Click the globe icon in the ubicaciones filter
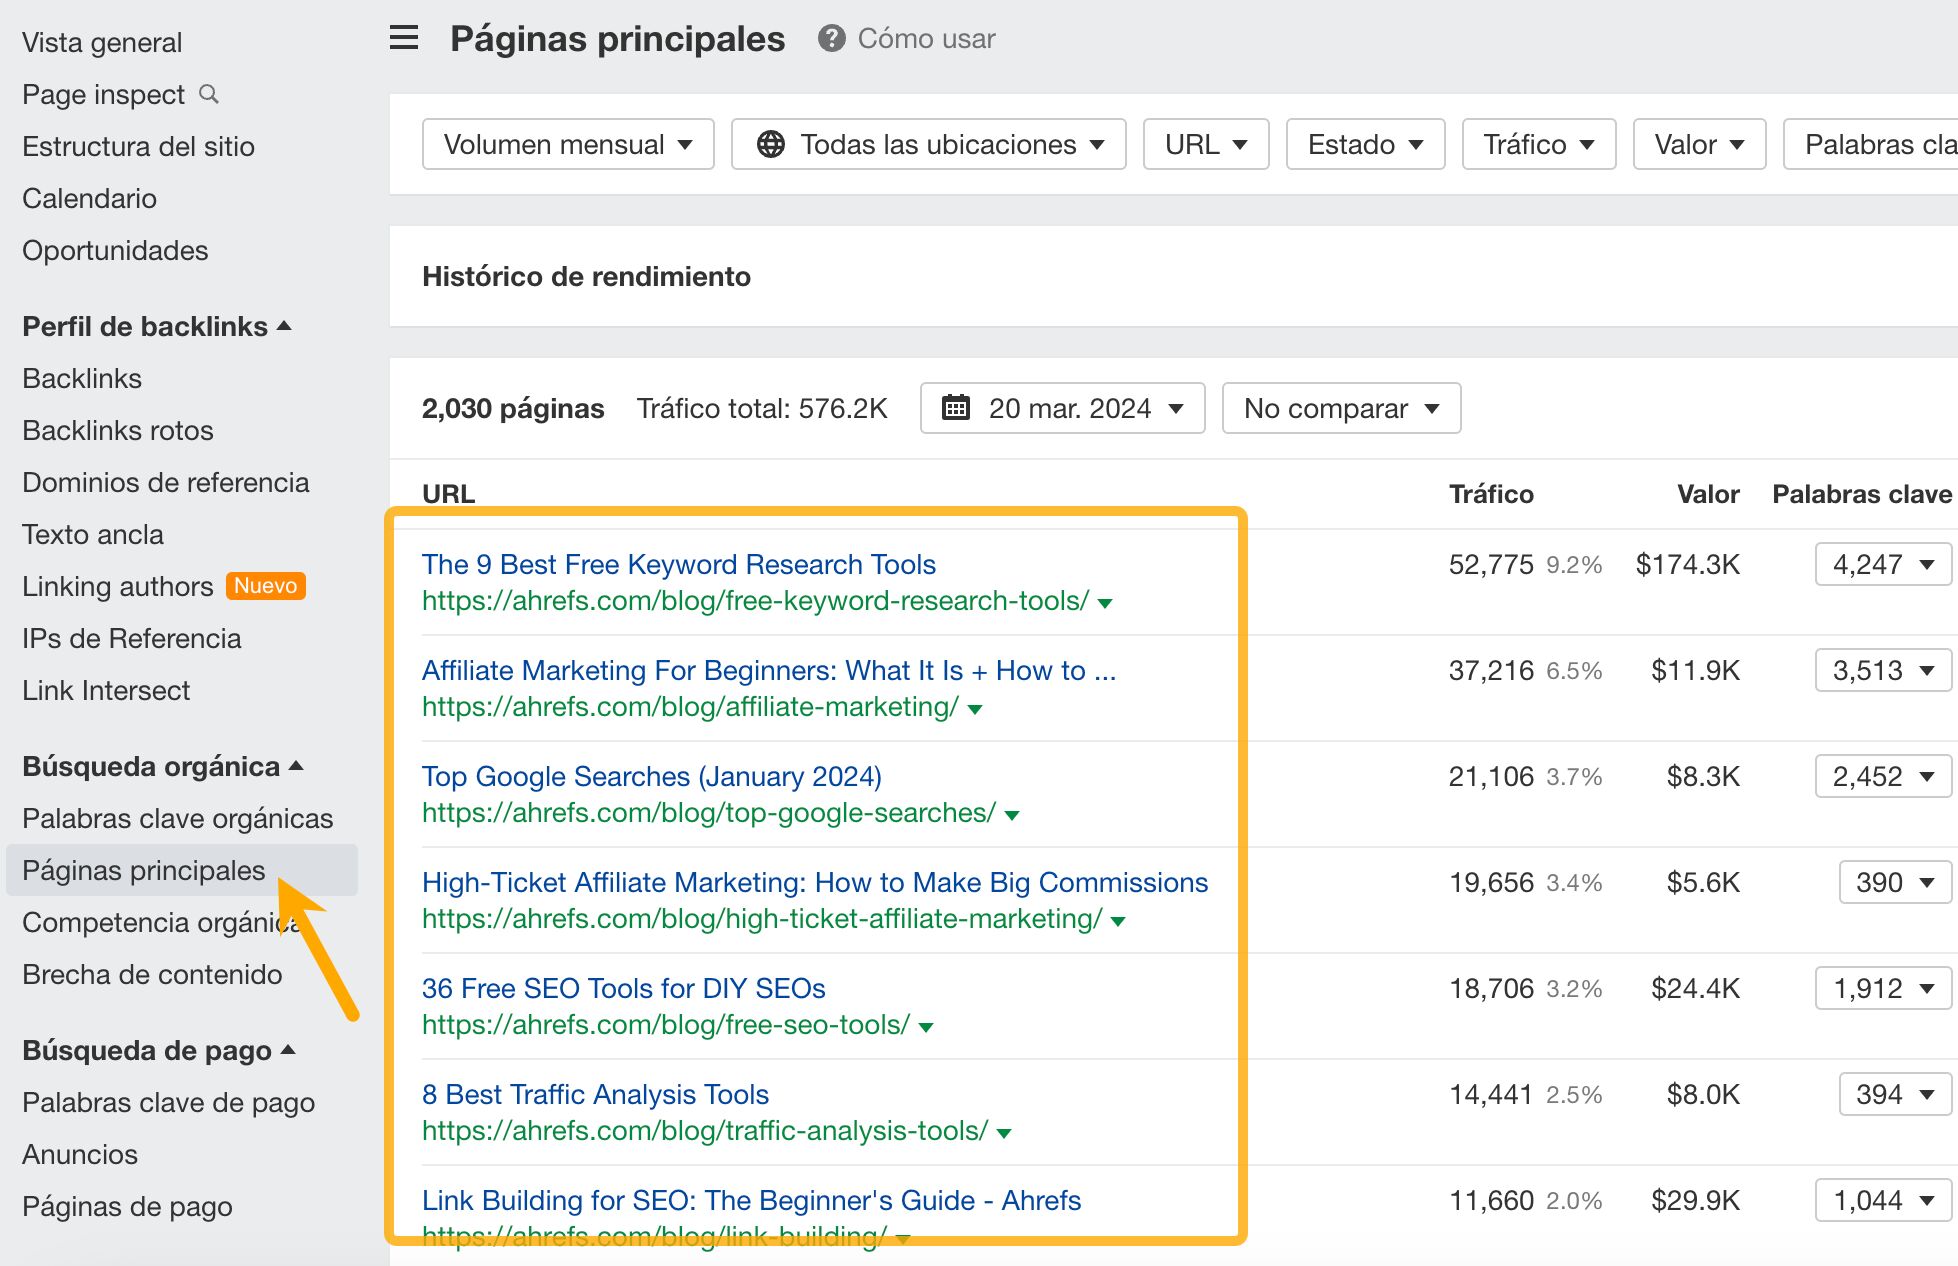The image size is (1958, 1266). click(x=769, y=144)
